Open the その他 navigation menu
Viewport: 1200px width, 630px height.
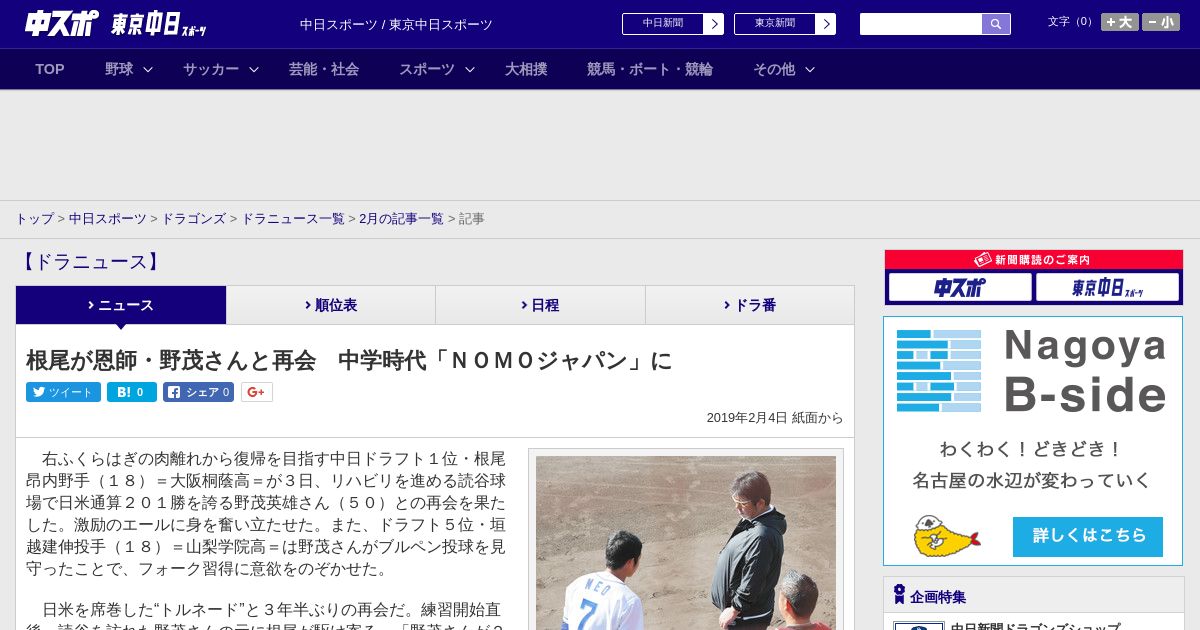coord(774,69)
